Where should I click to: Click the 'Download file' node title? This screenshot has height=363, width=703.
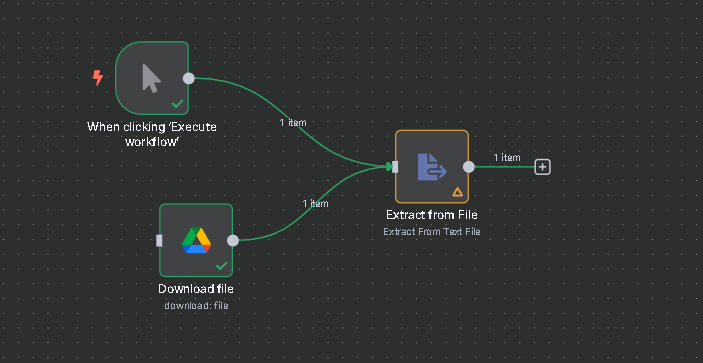pyautogui.click(x=196, y=289)
